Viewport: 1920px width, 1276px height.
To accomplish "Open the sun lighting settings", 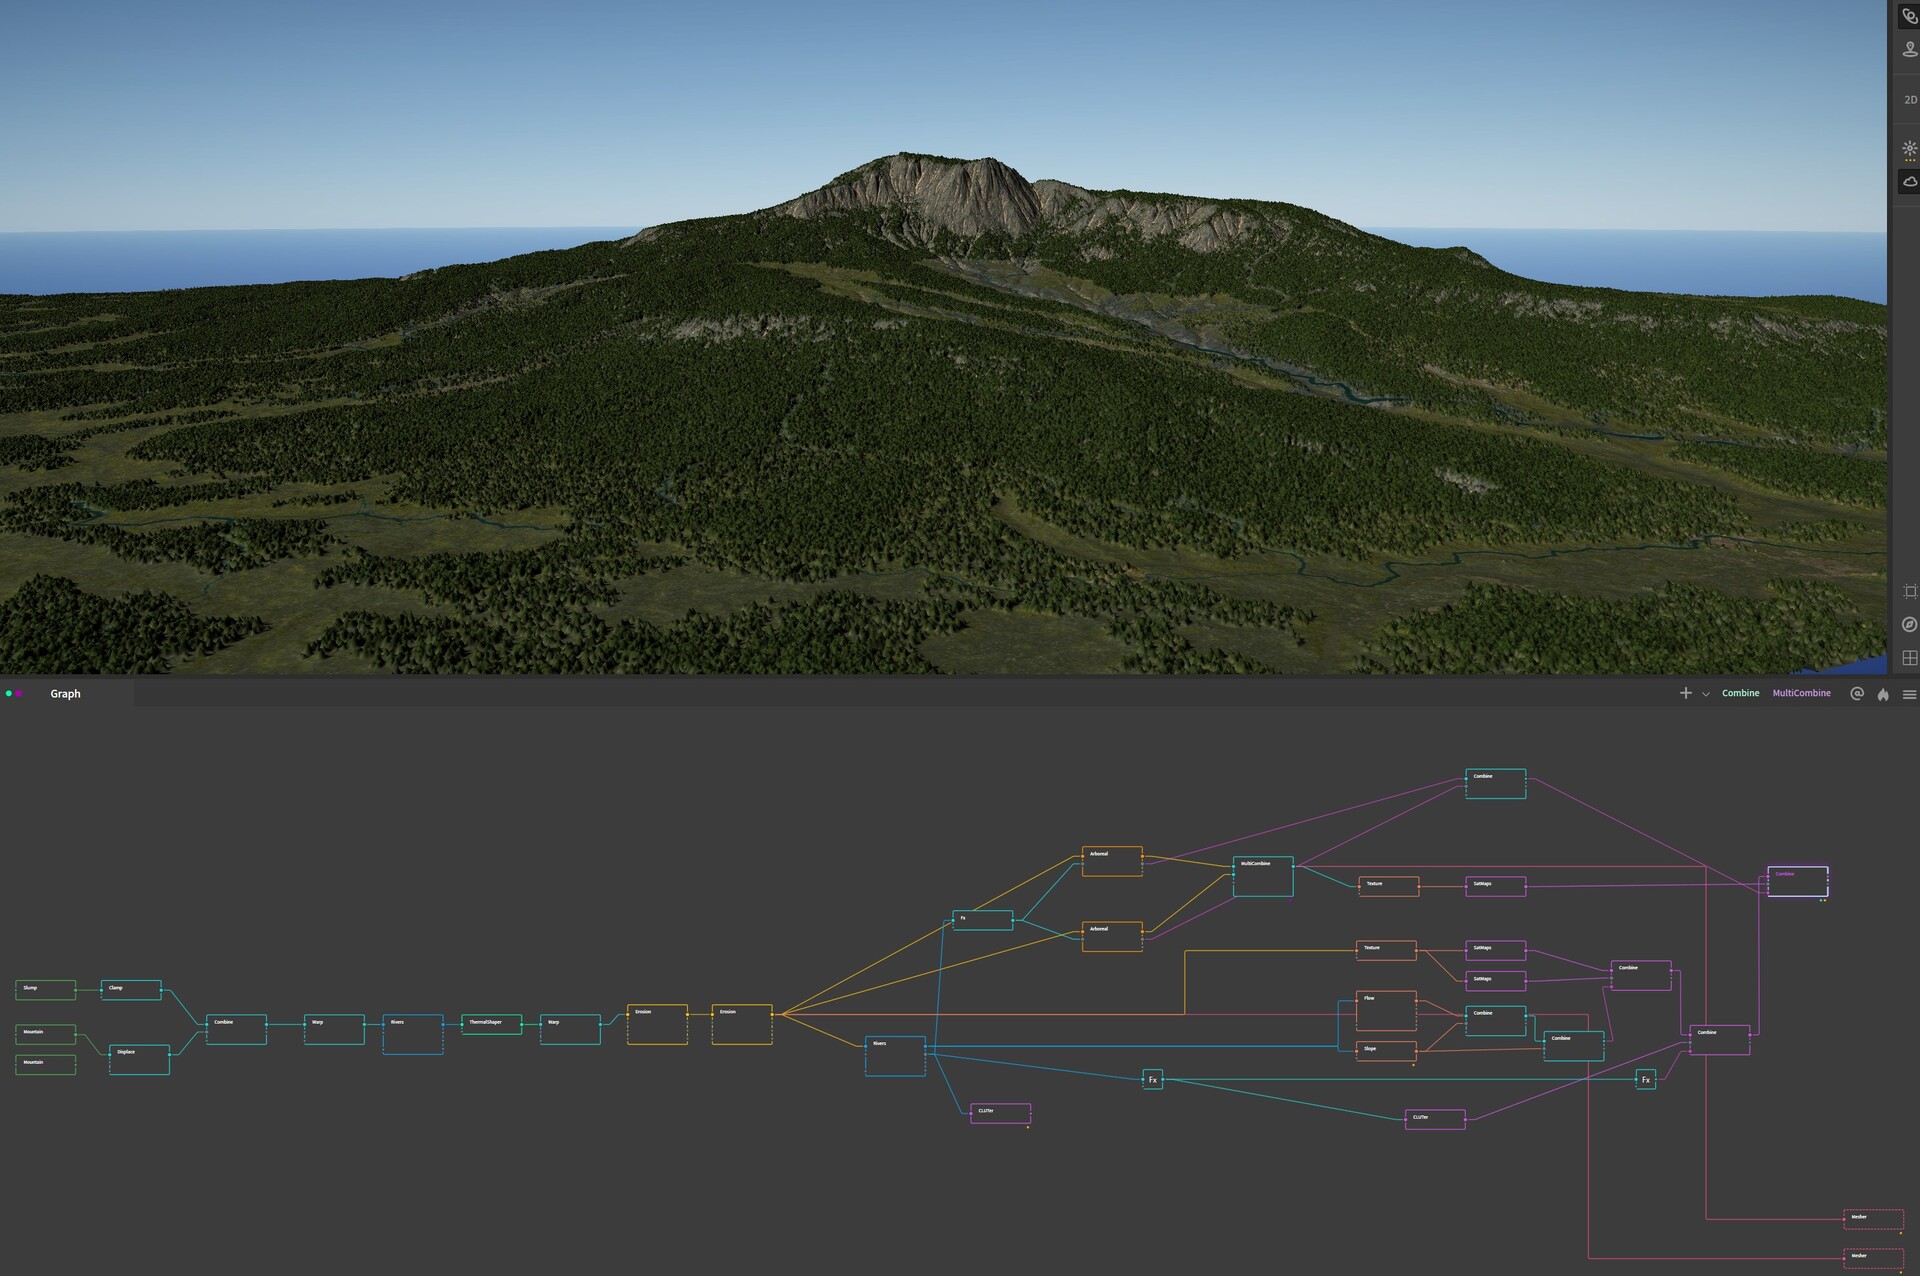I will pos(1909,149).
